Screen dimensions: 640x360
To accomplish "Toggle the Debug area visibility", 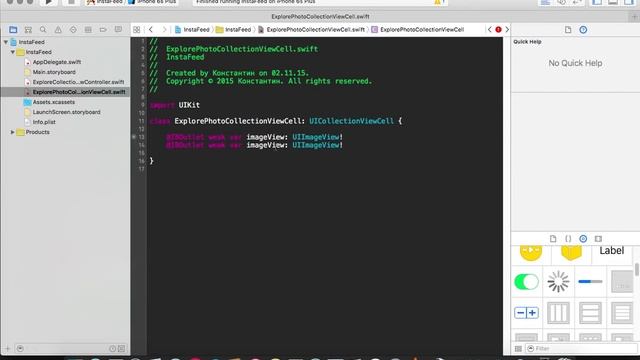I will [613, 2].
